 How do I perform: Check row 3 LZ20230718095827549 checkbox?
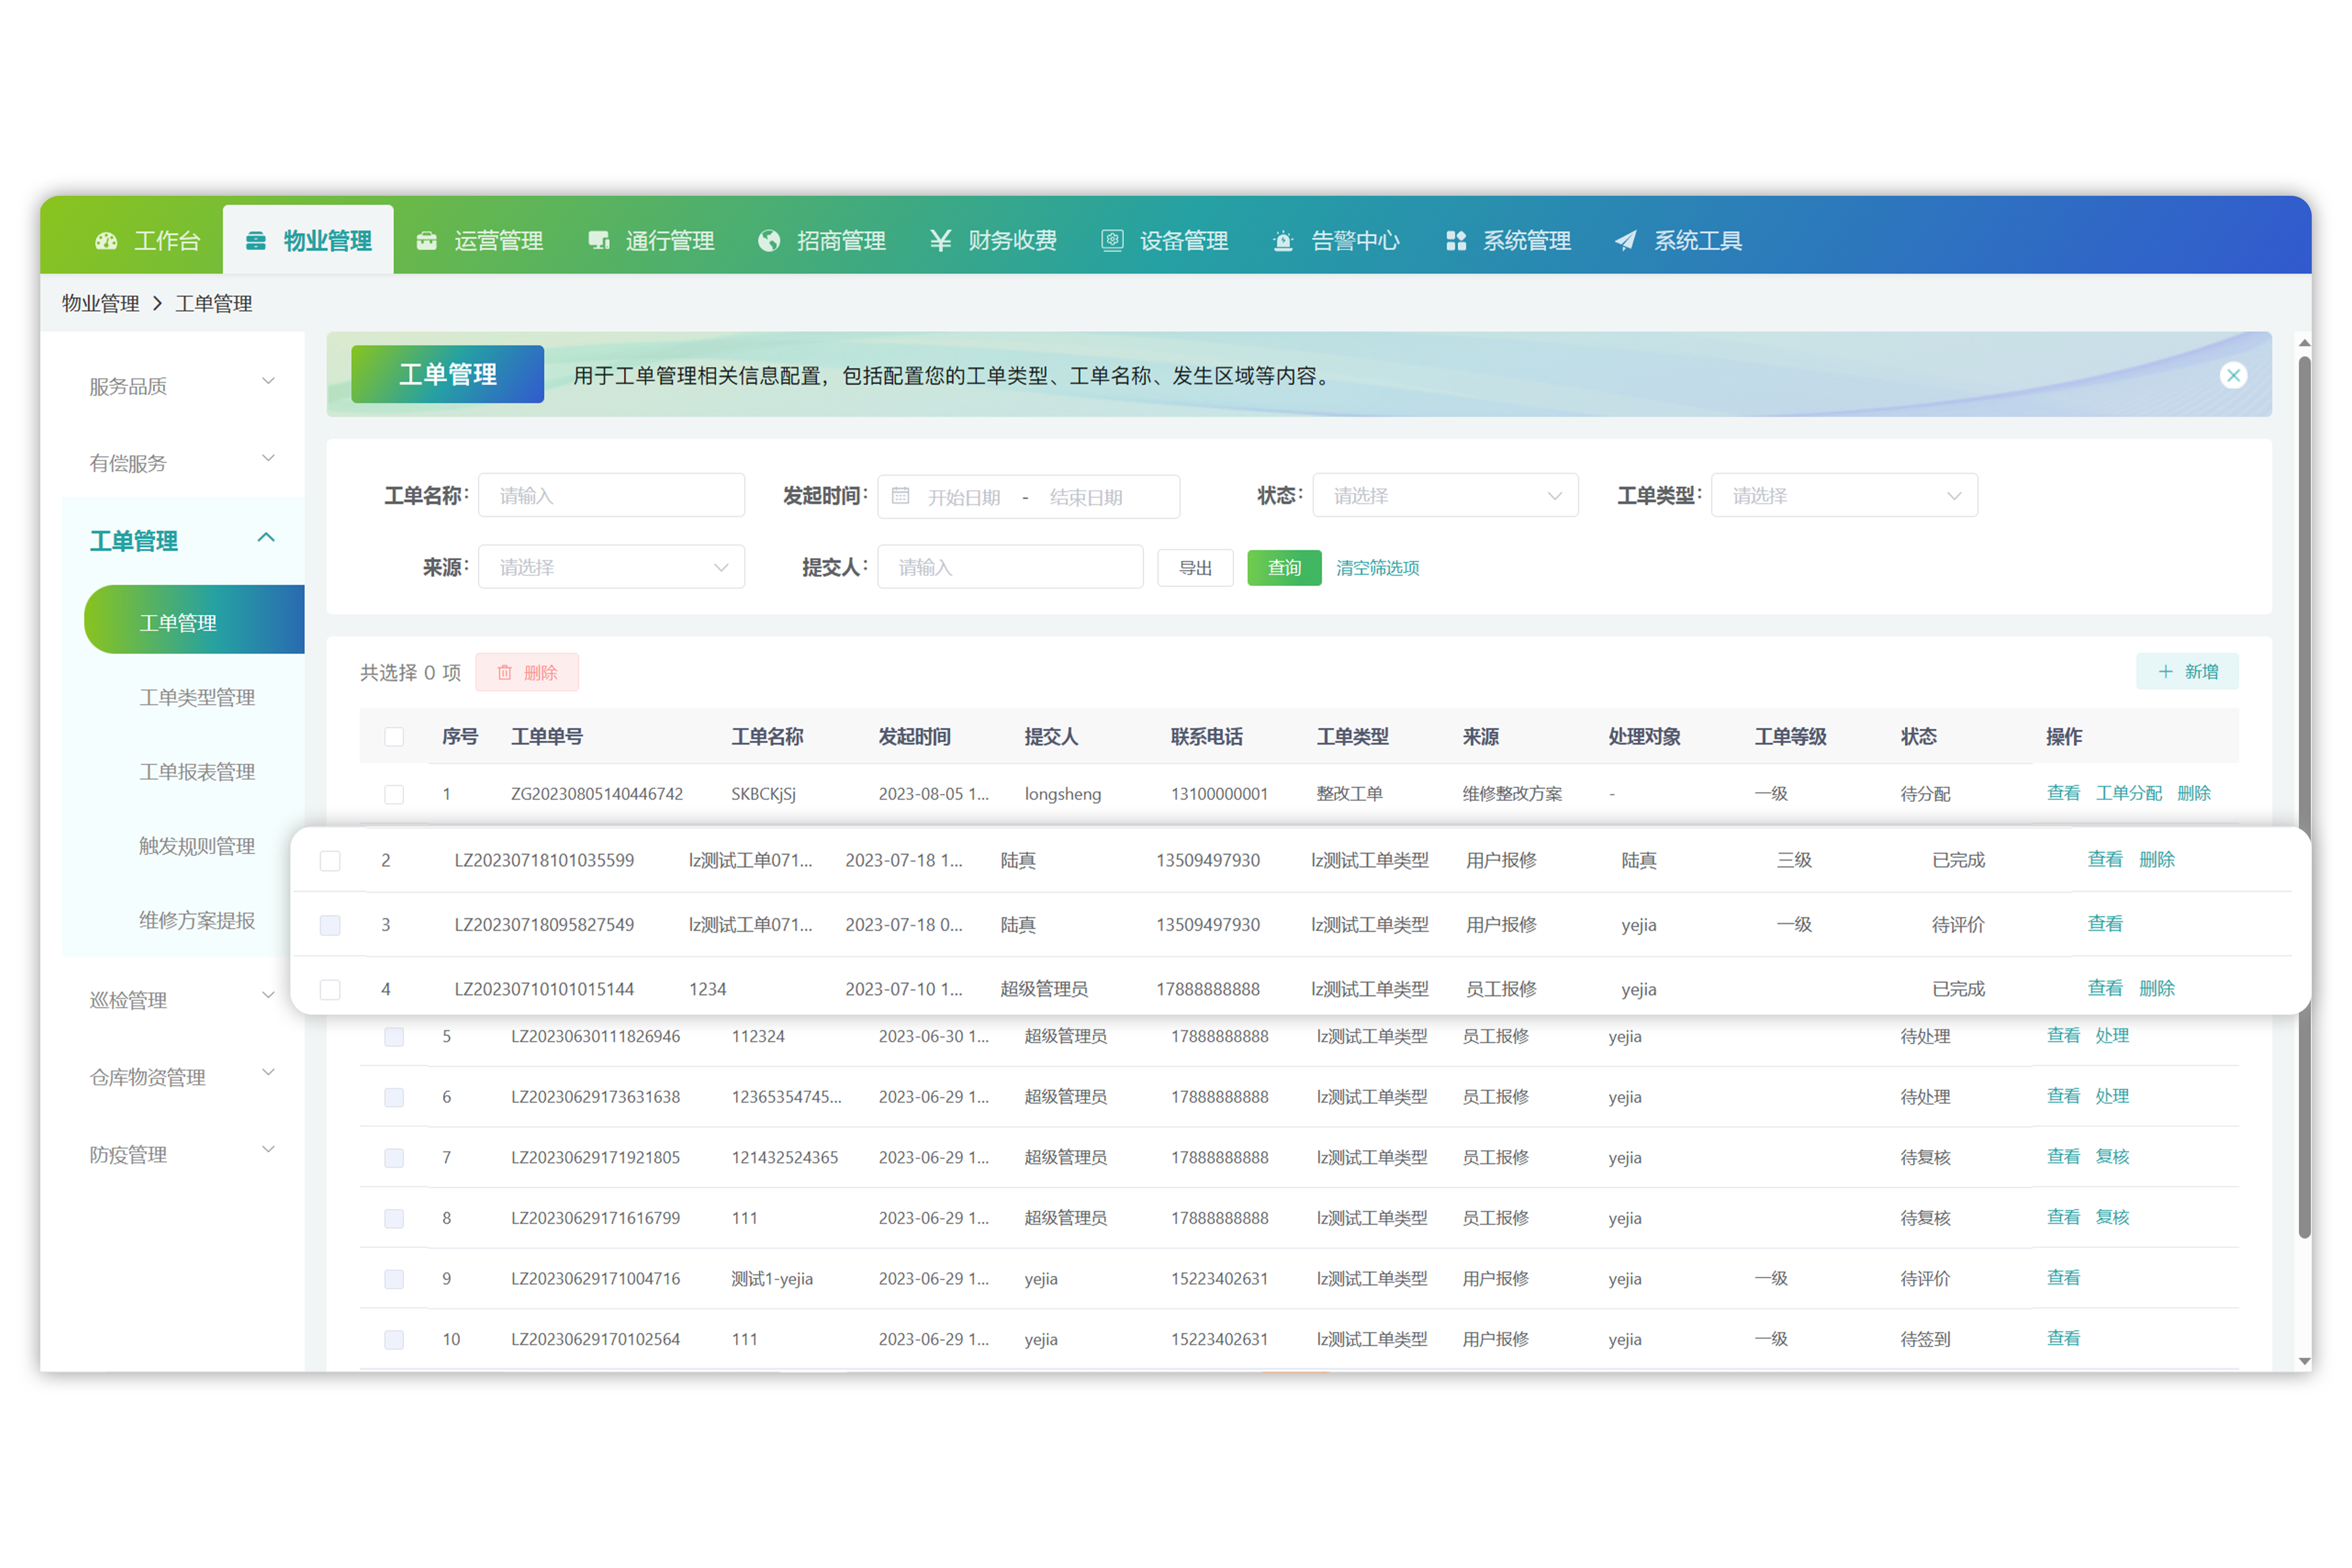point(330,925)
